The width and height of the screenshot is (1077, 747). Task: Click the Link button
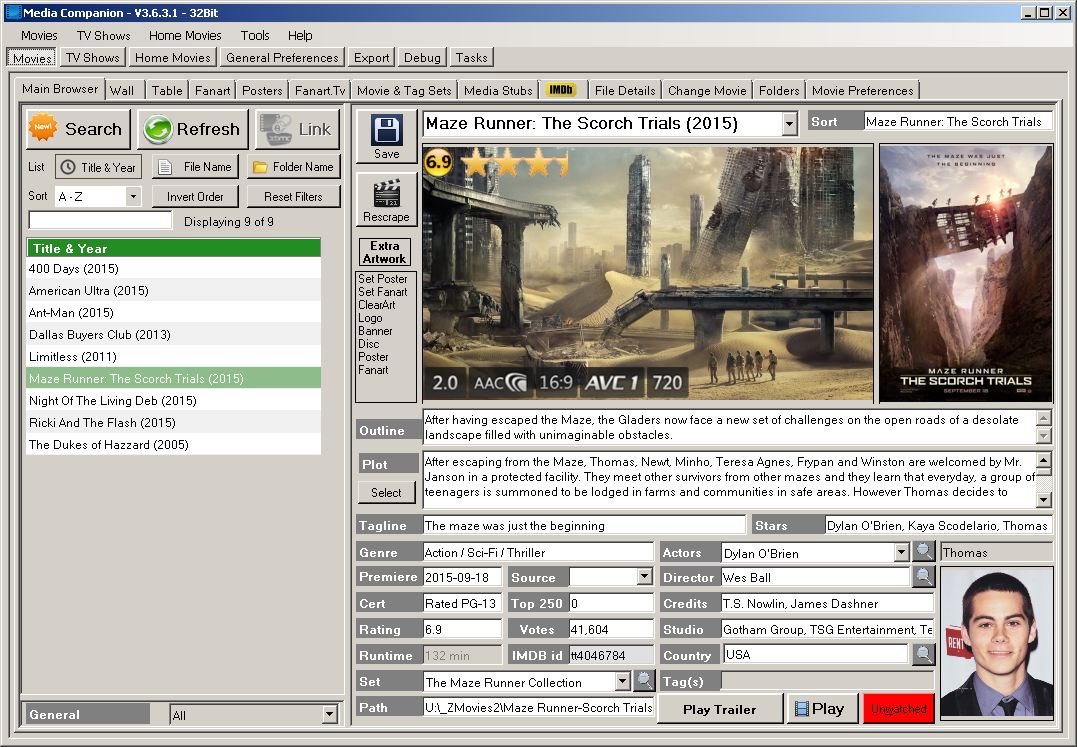(297, 129)
